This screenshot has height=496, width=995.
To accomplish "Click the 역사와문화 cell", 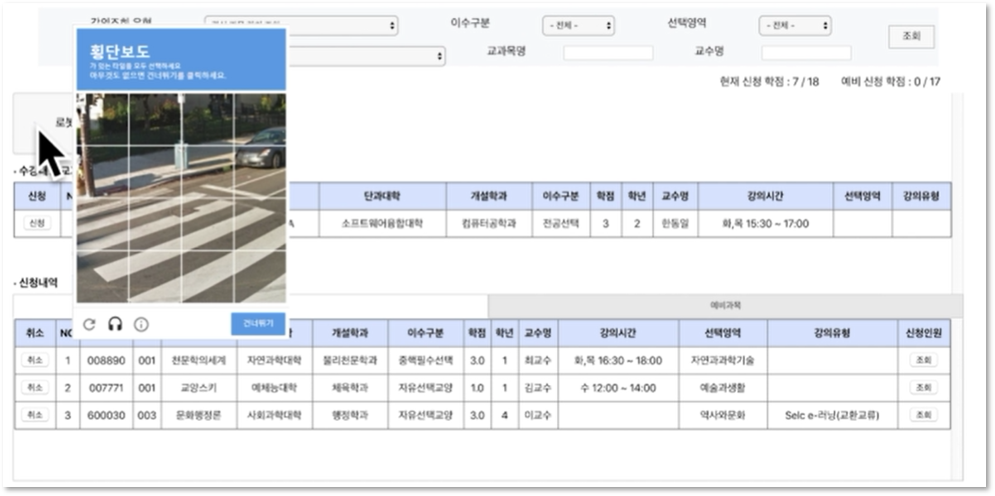I will (x=722, y=415).
